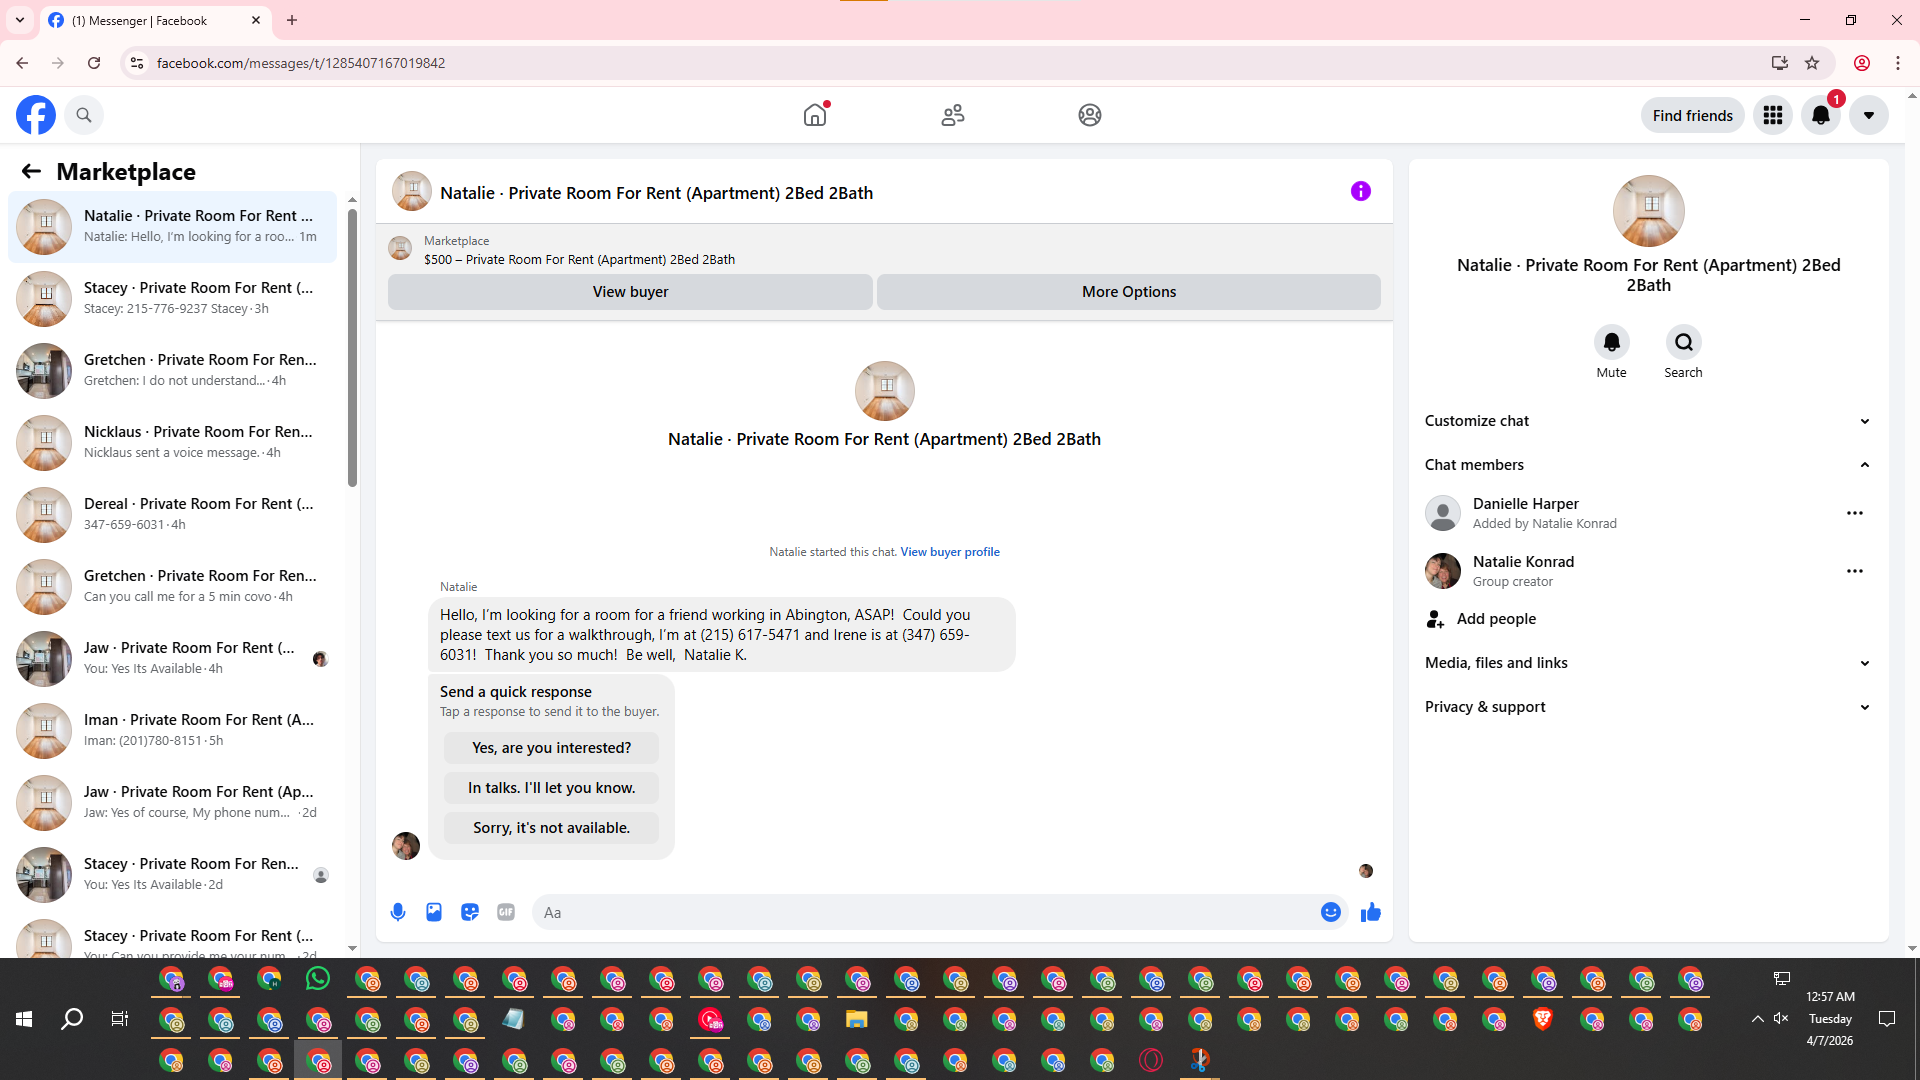The image size is (1920, 1080).
Task: Open Jaw chat 'Yes Its Available' 4h
Action: click(172, 658)
